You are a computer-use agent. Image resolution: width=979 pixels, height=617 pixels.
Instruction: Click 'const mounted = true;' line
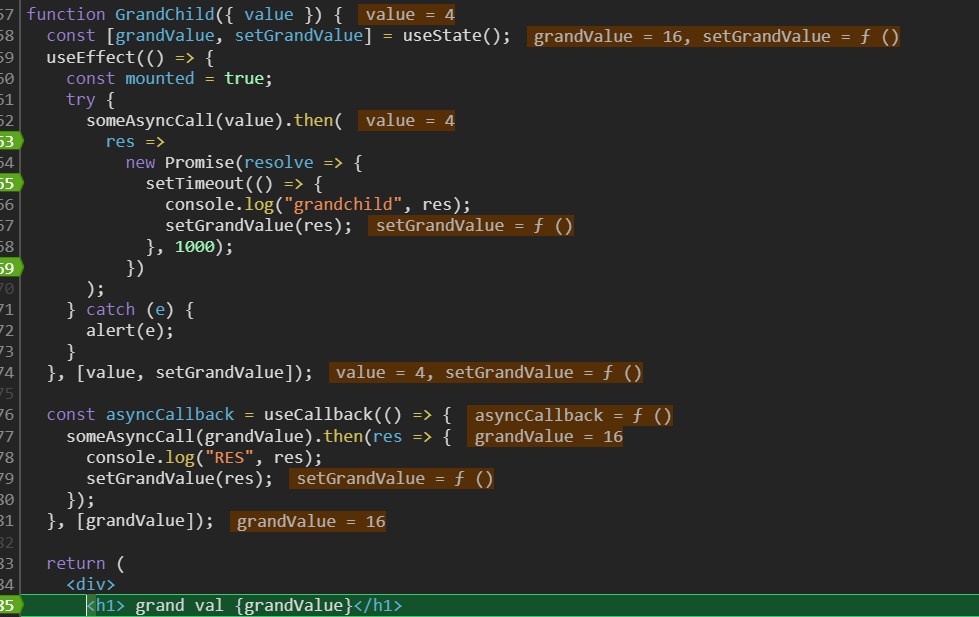tap(169, 79)
